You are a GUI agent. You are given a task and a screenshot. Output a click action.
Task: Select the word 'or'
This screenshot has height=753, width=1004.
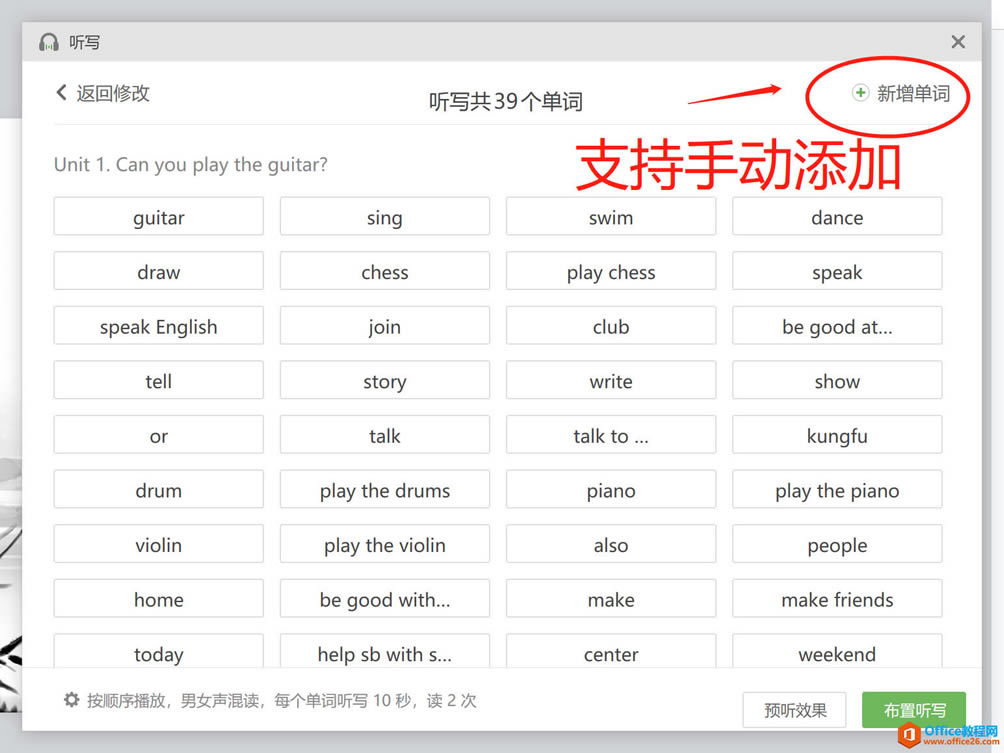click(159, 435)
